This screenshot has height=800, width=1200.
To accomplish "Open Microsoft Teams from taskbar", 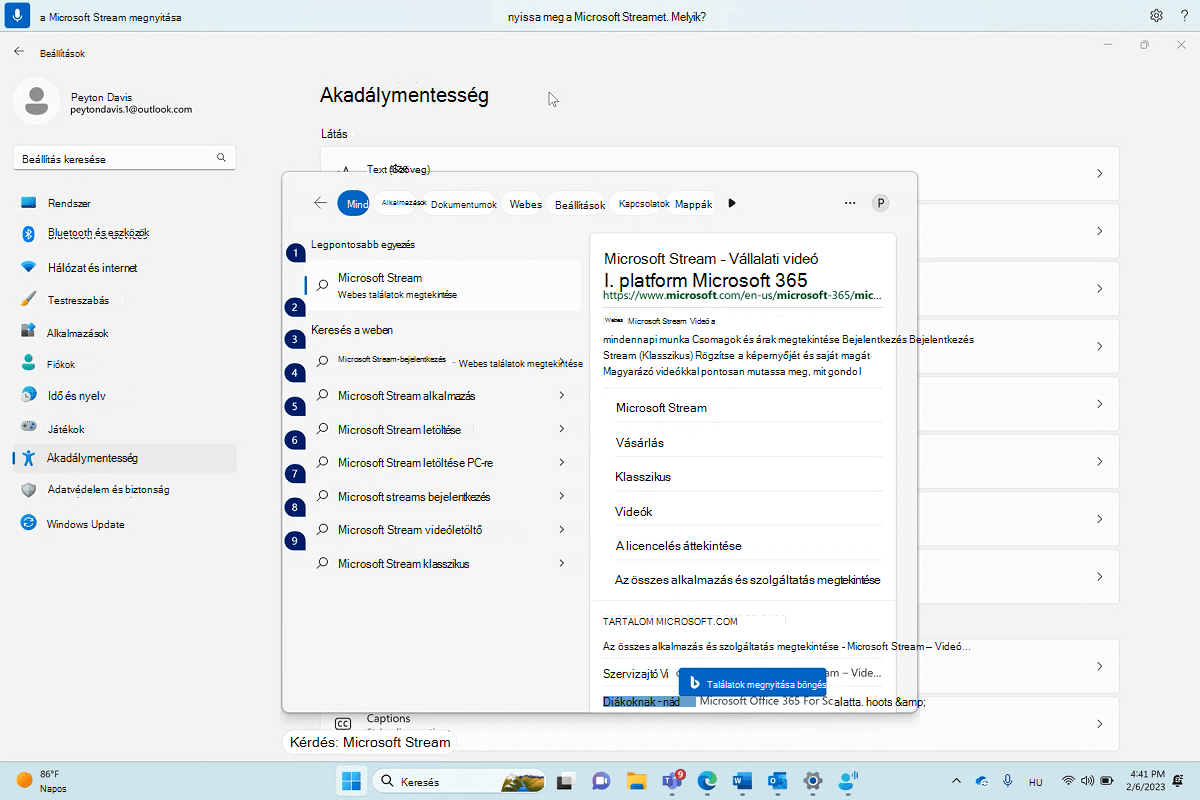I will pyautogui.click(x=671, y=781).
